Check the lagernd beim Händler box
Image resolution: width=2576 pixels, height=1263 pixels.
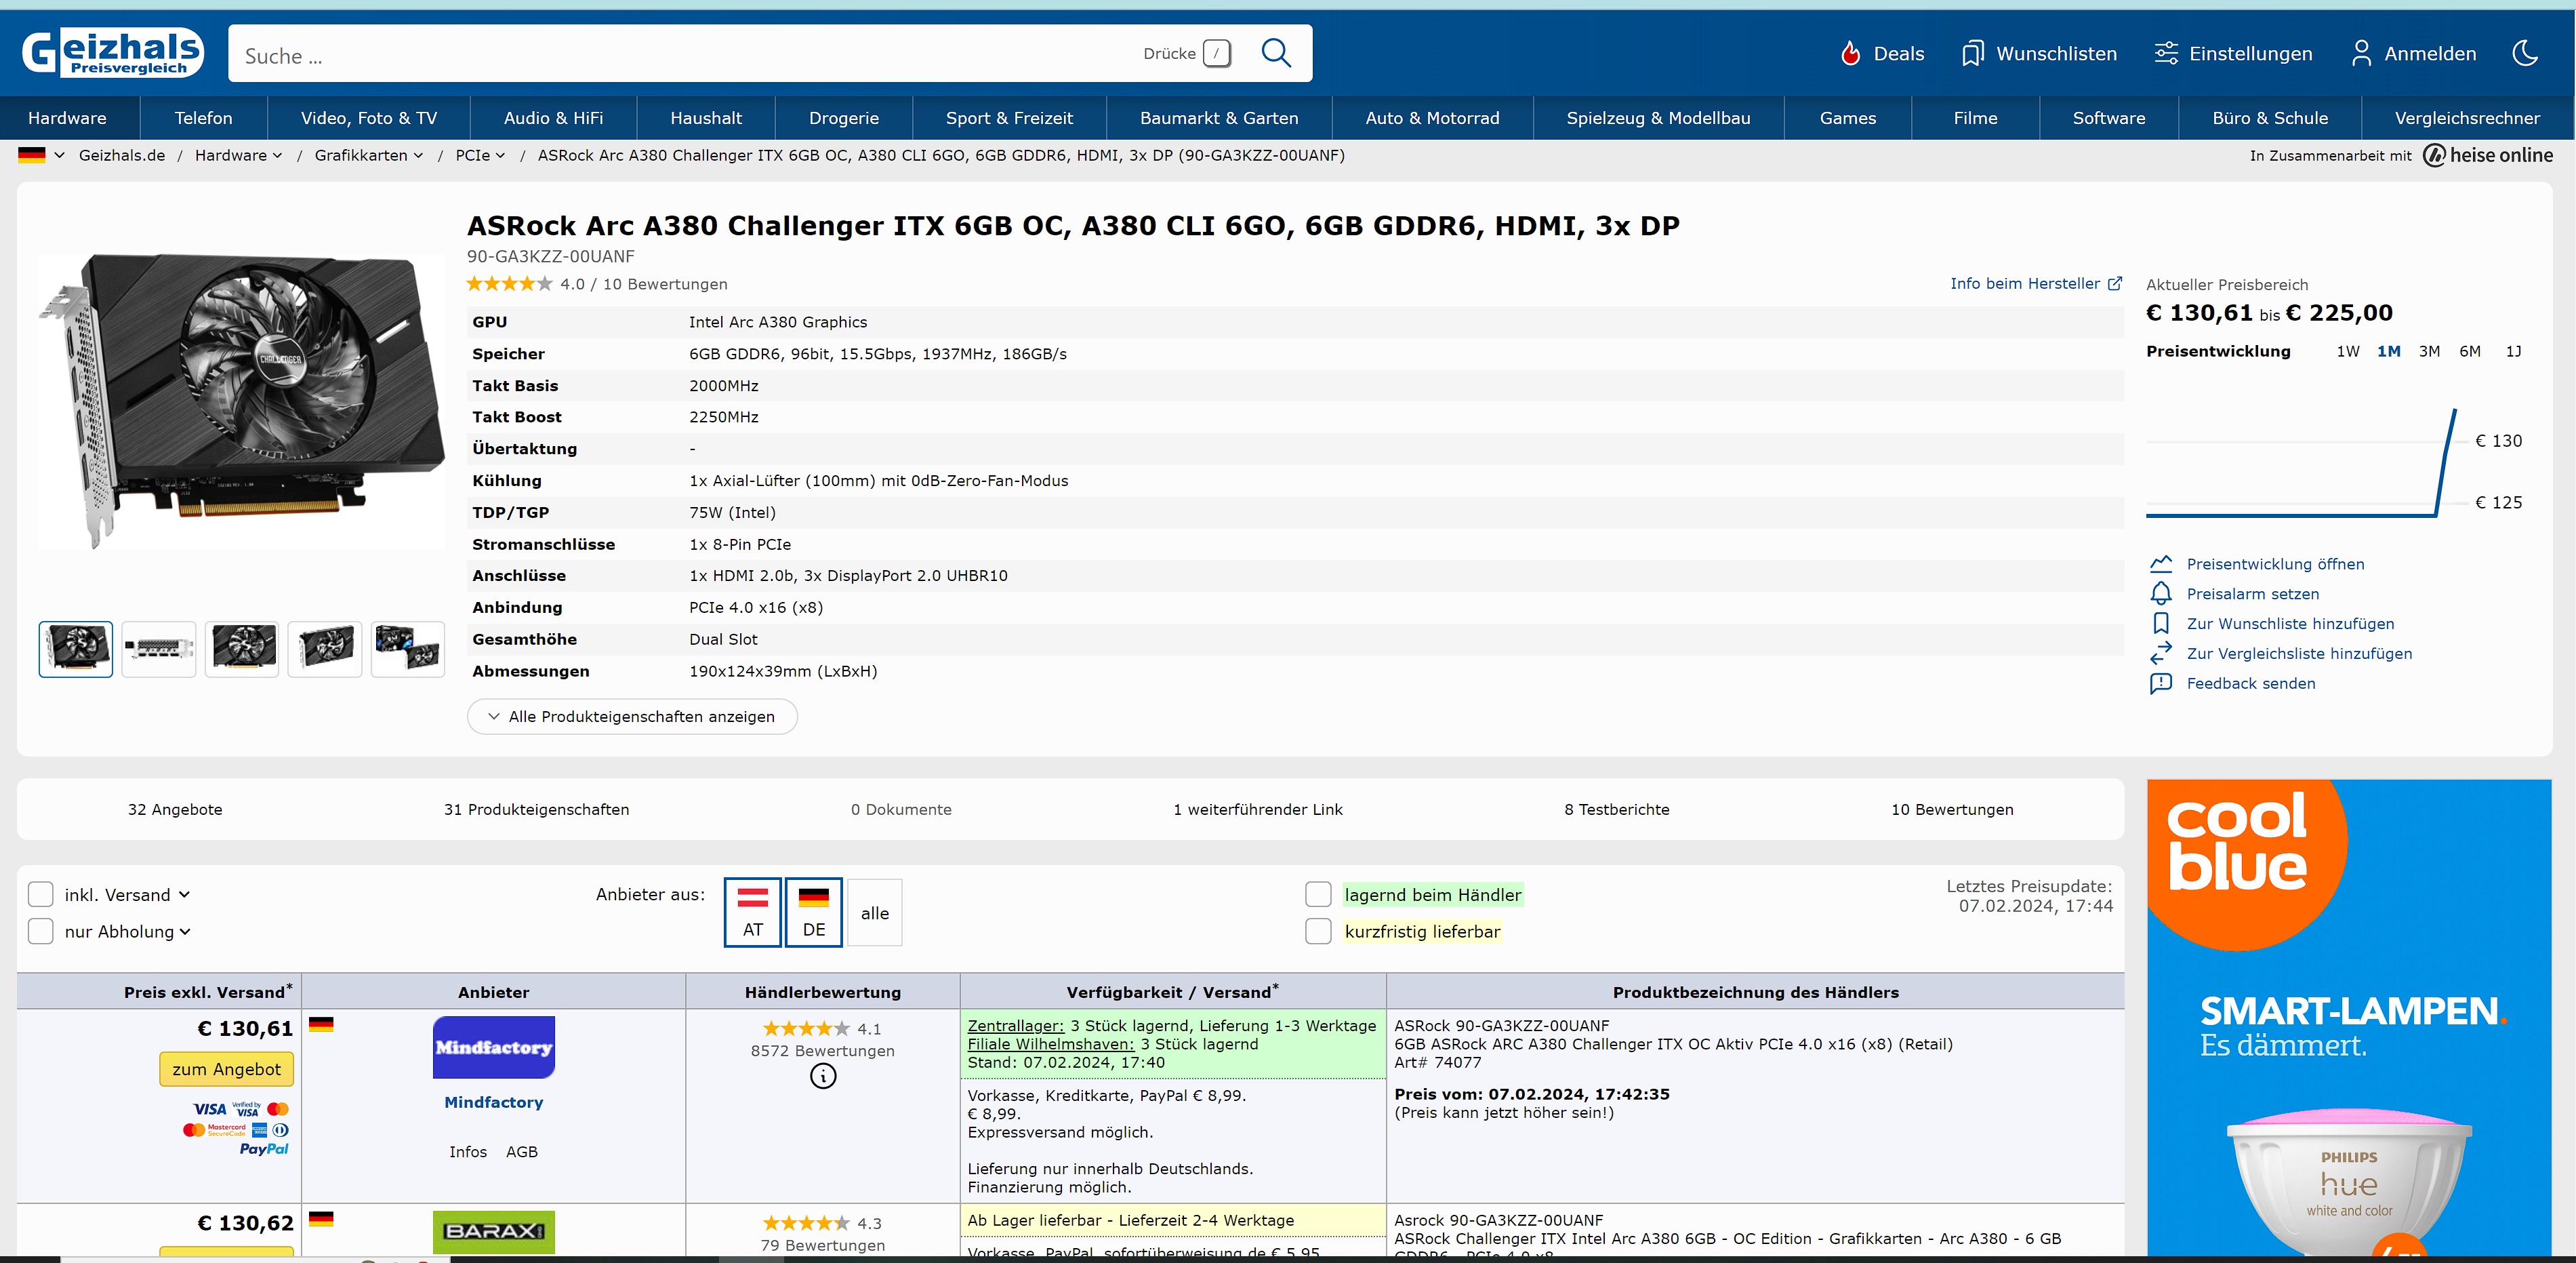pyautogui.click(x=1318, y=894)
